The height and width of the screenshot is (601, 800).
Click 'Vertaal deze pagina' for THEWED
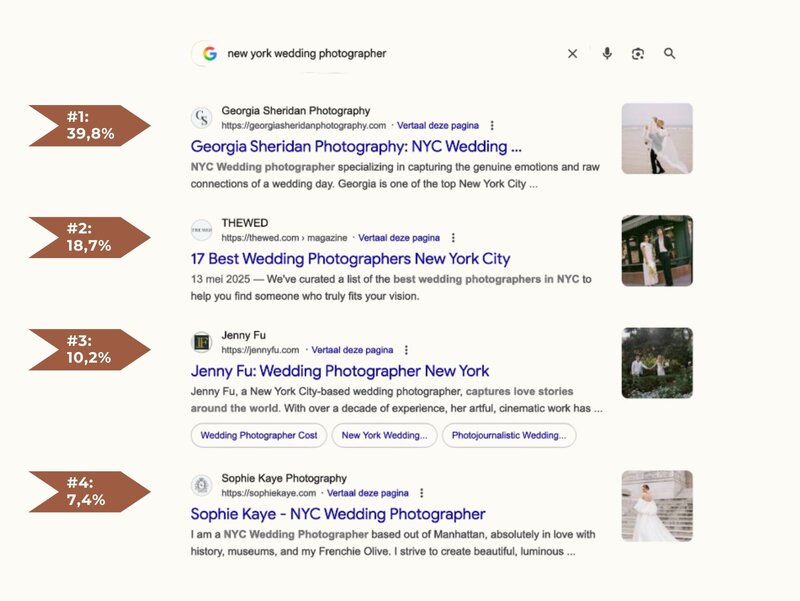tap(399, 238)
